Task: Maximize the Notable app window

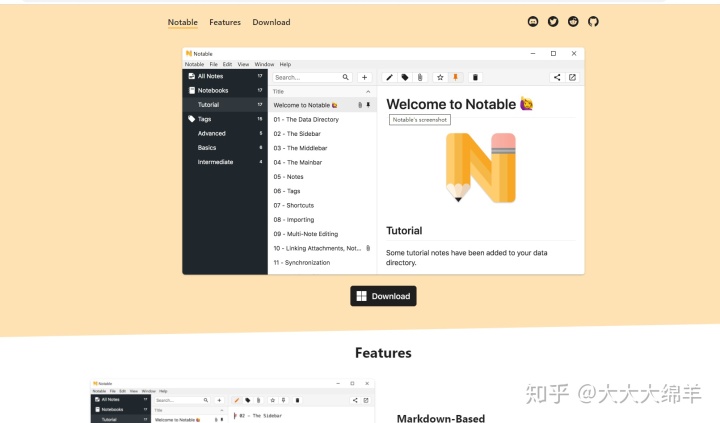Action: [553, 53]
